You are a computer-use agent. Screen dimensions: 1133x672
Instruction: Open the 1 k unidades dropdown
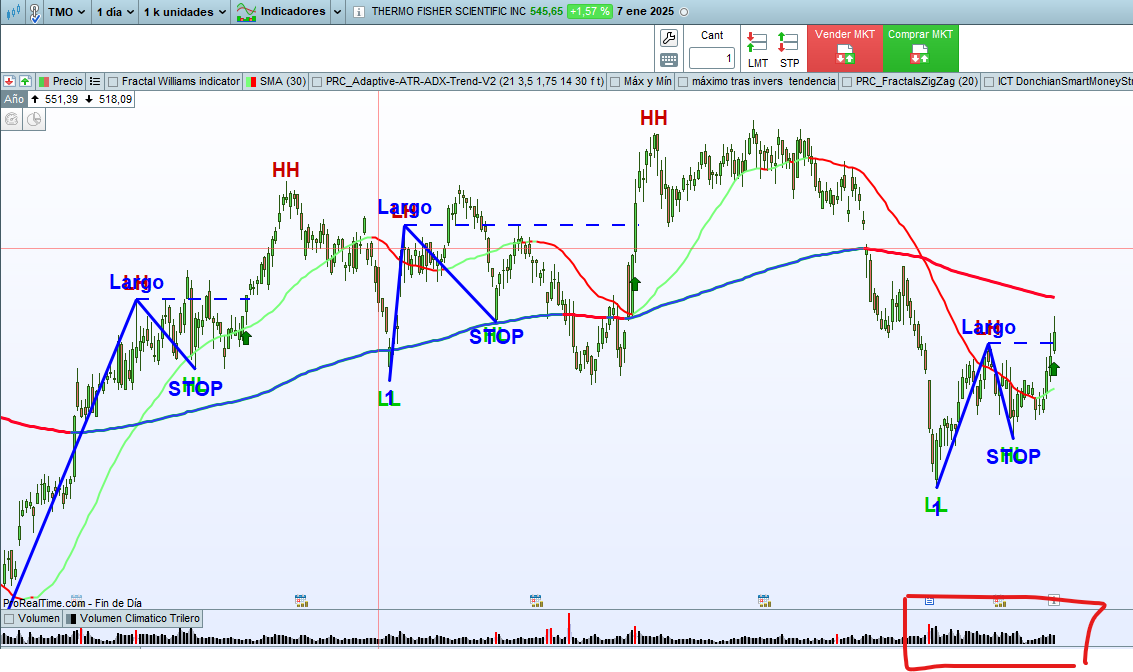[x=184, y=12]
